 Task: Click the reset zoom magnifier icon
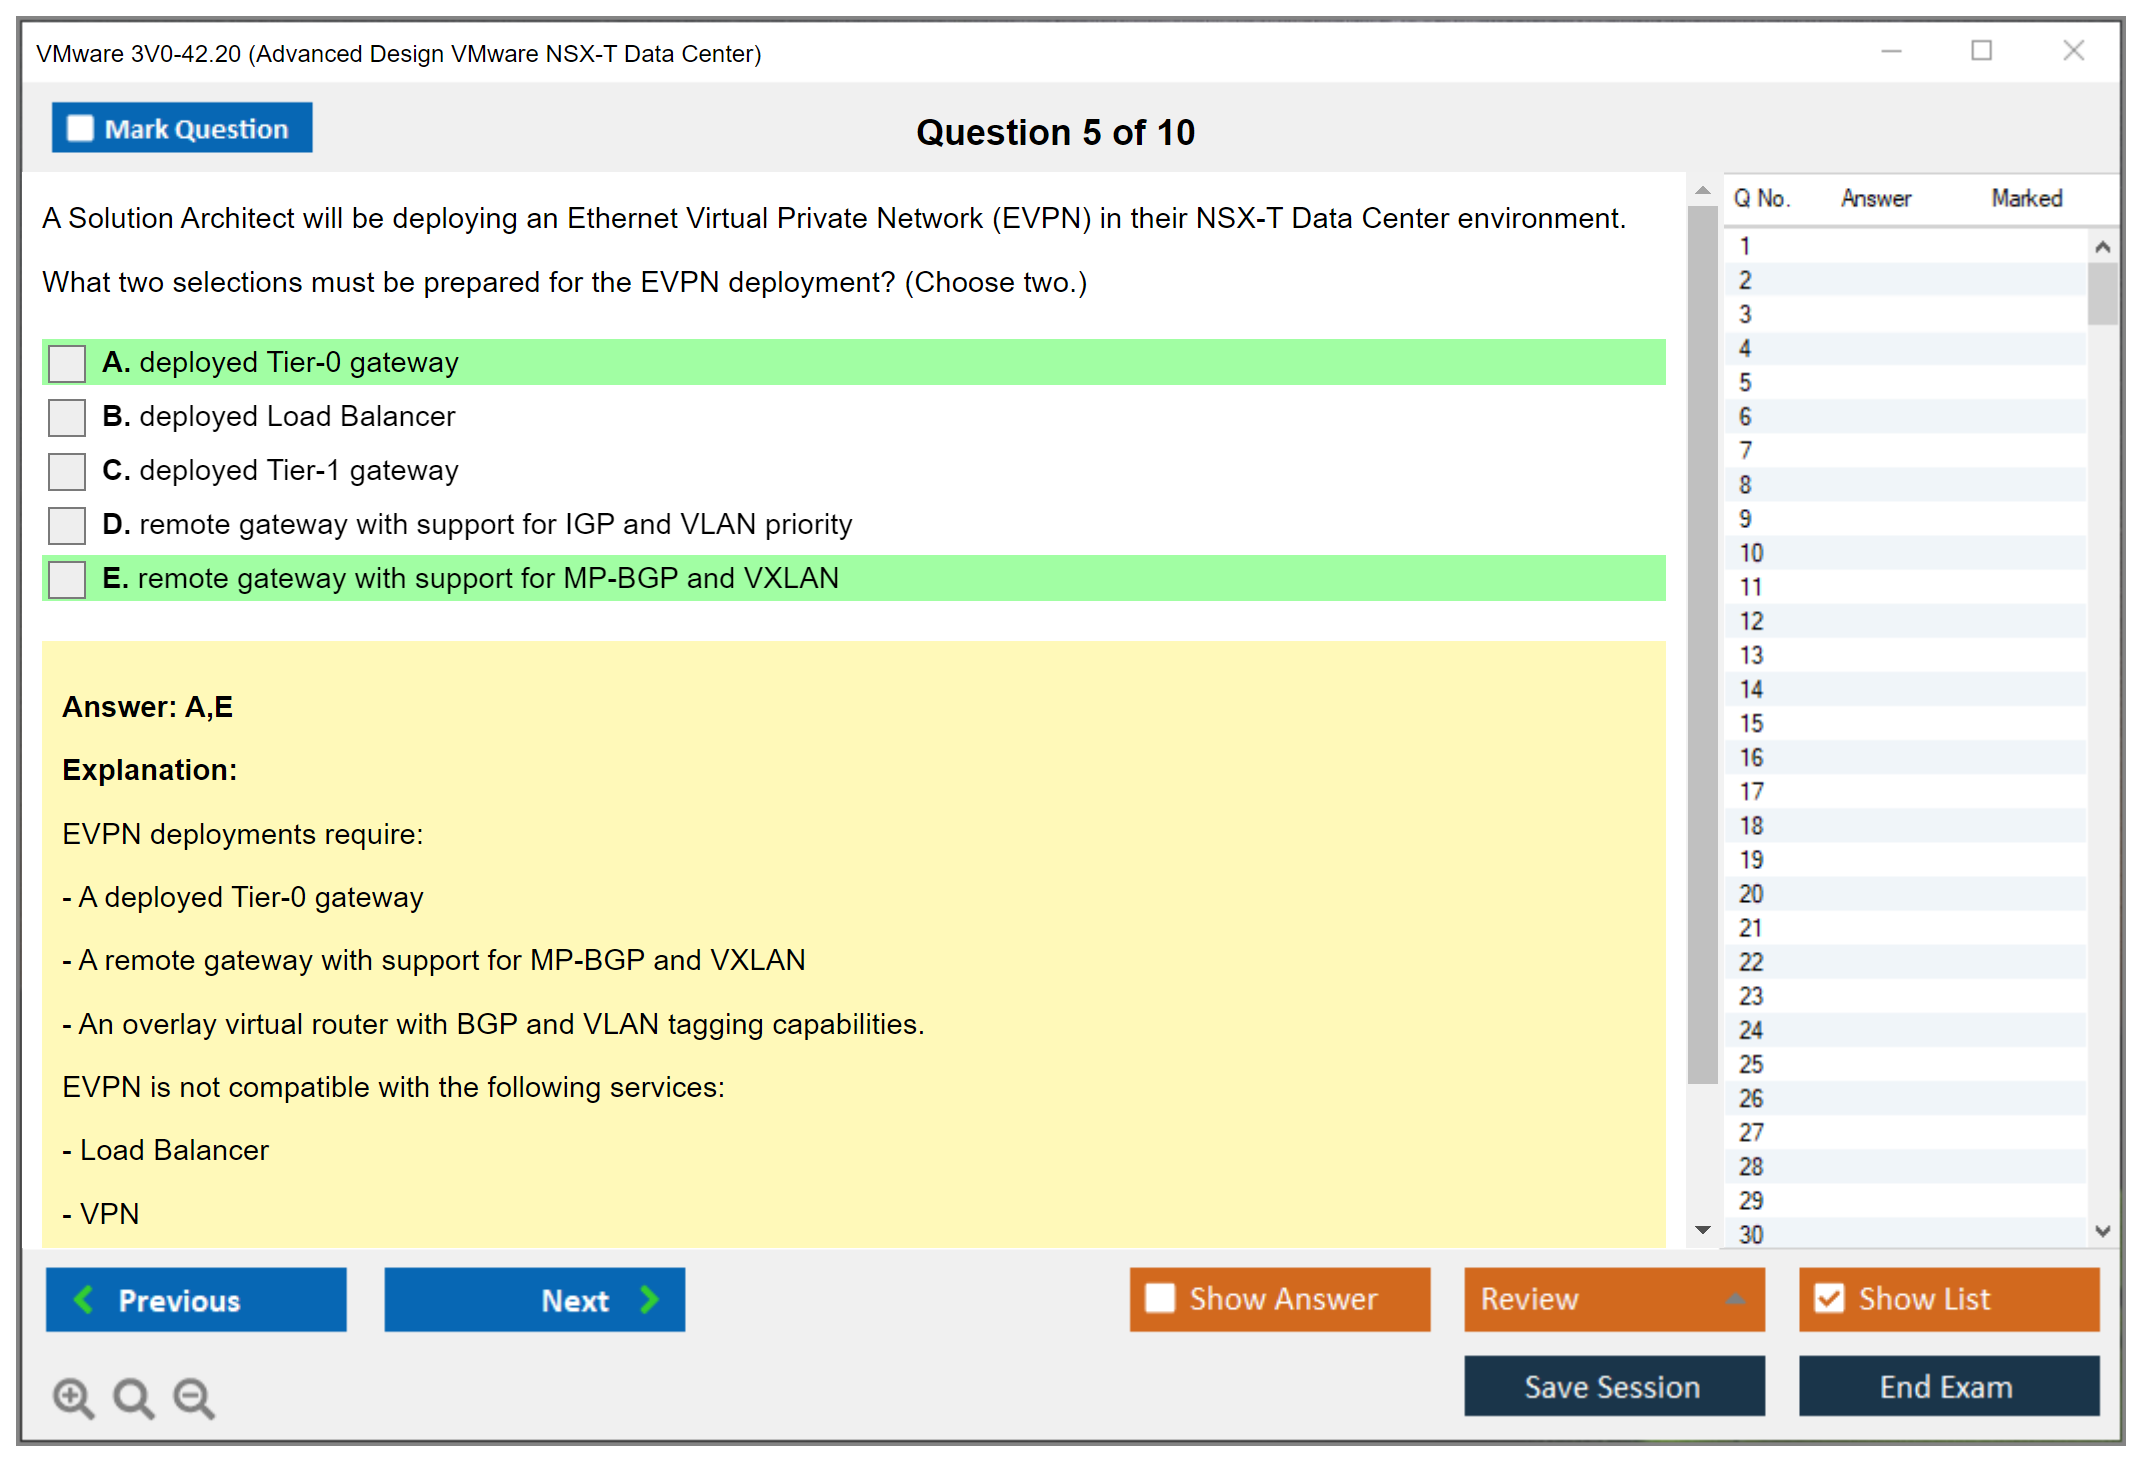133,1397
